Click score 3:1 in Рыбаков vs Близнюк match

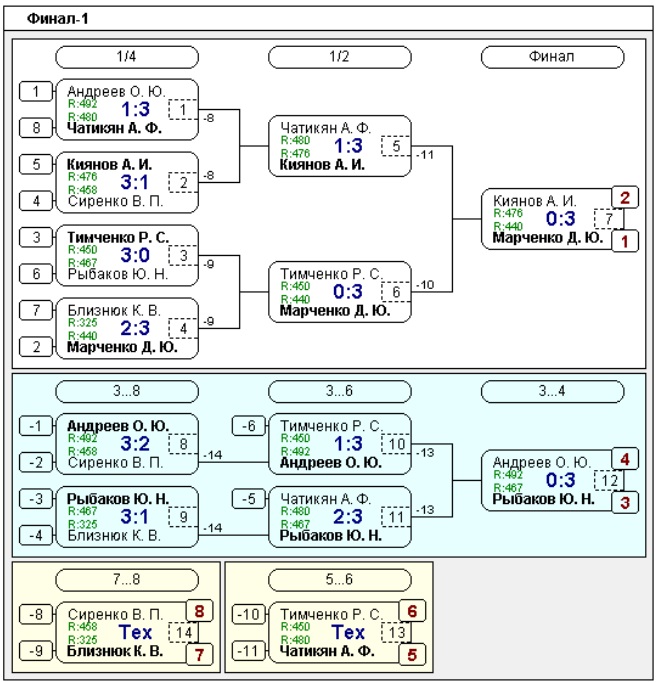[x=135, y=517]
